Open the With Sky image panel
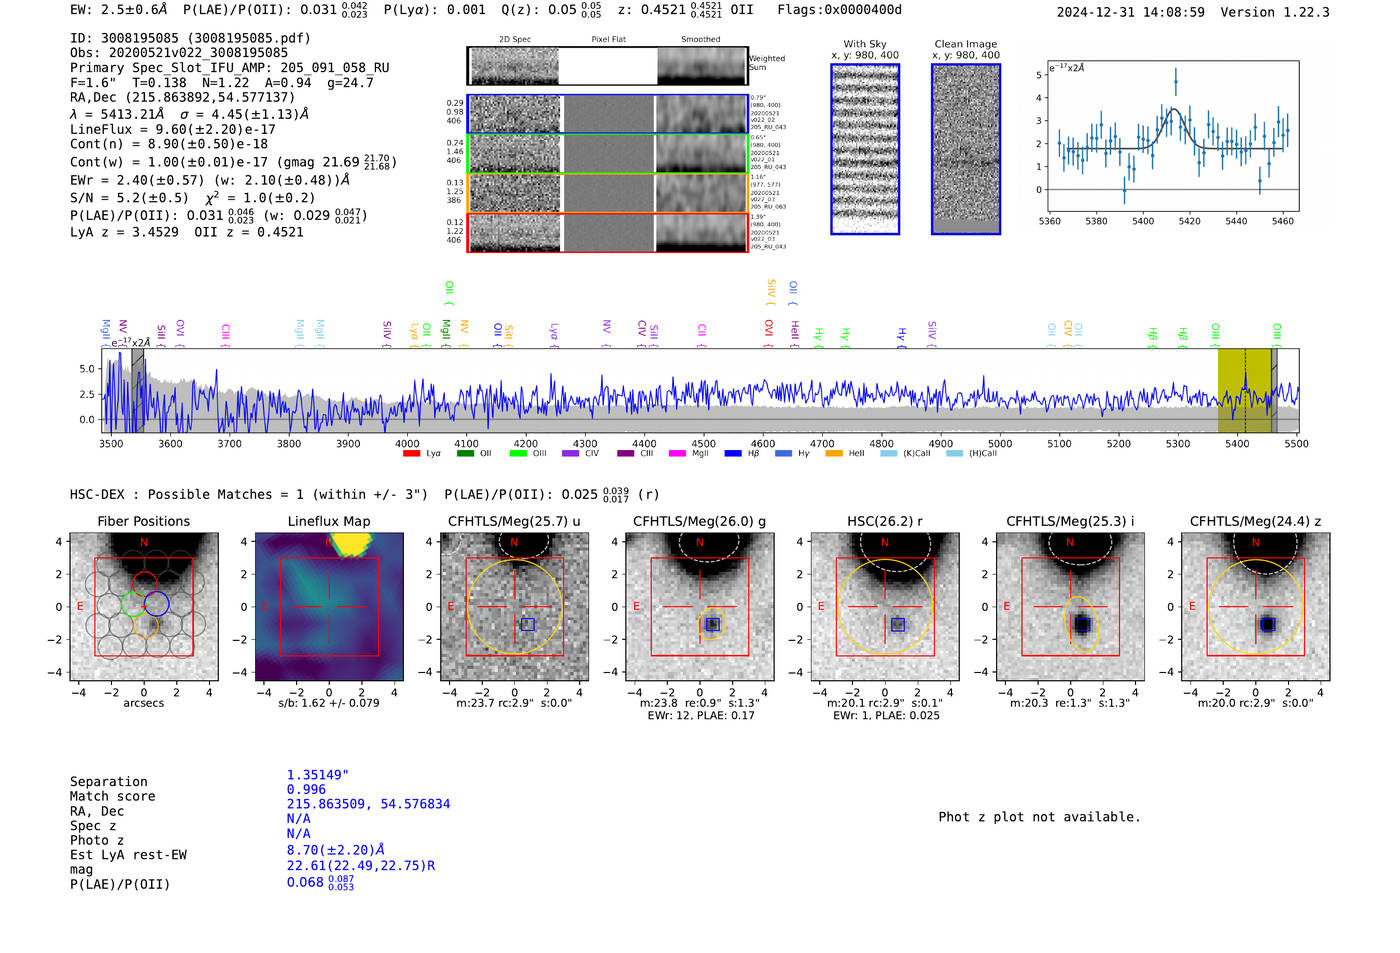 865,149
